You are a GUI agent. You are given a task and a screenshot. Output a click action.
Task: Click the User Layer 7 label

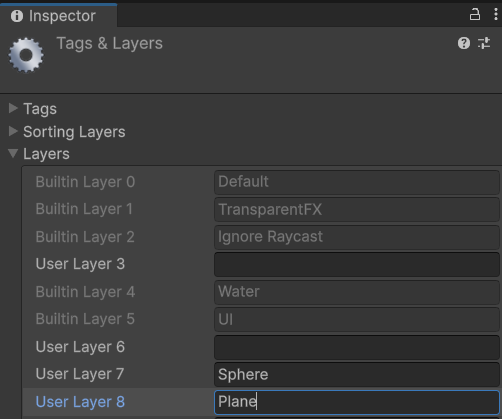click(80, 374)
